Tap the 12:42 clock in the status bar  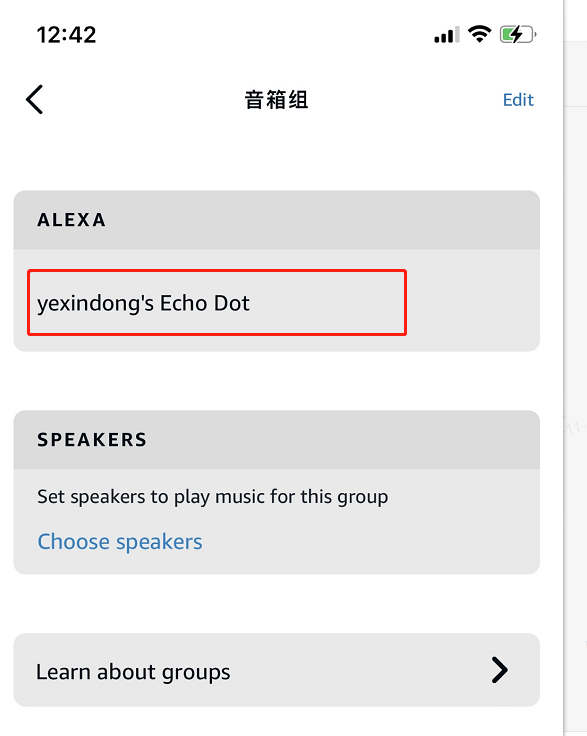point(66,35)
